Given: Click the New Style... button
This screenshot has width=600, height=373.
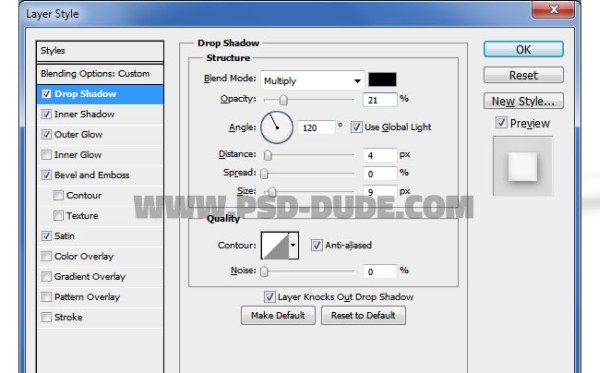Looking at the screenshot, I should pos(523,101).
